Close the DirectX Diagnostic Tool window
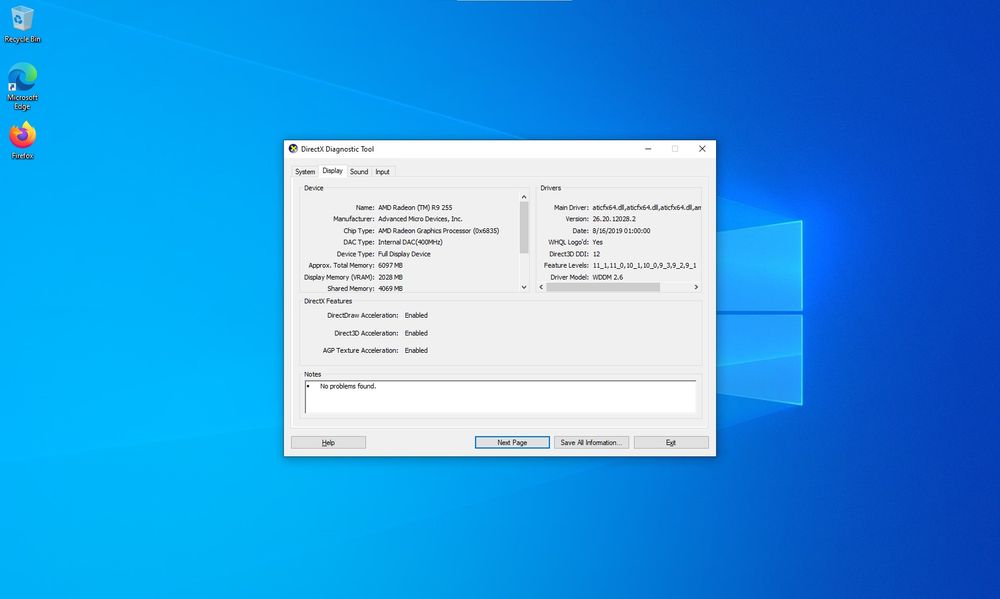 coord(702,149)
